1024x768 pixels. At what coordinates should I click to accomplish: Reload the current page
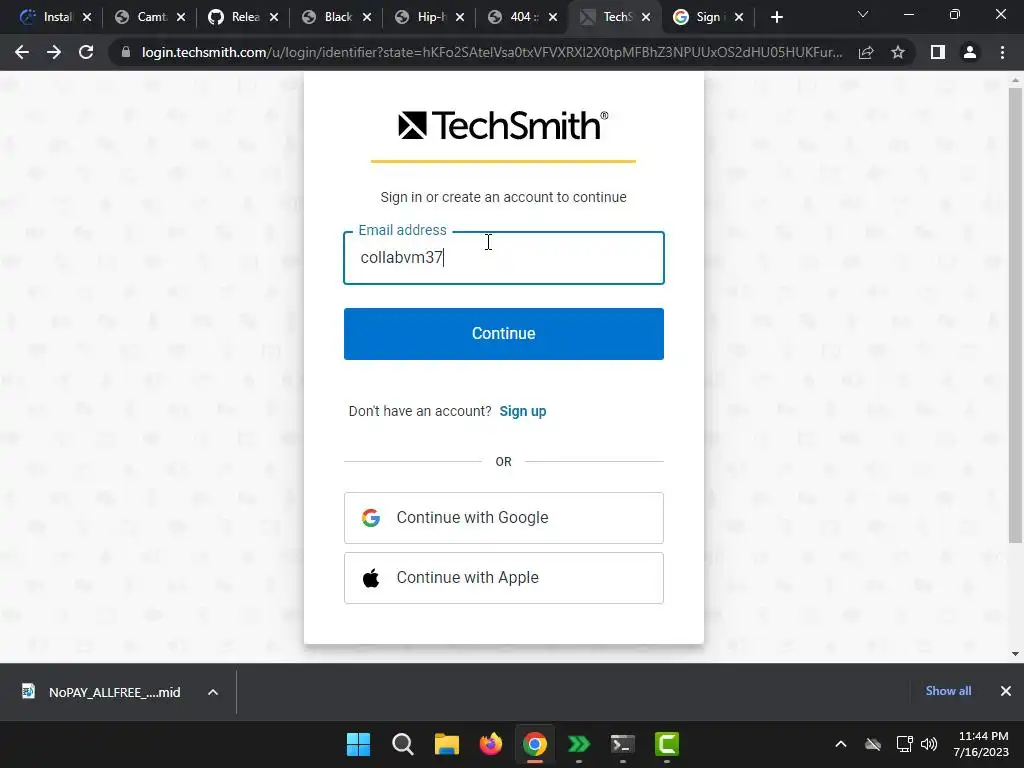(86, 52)
